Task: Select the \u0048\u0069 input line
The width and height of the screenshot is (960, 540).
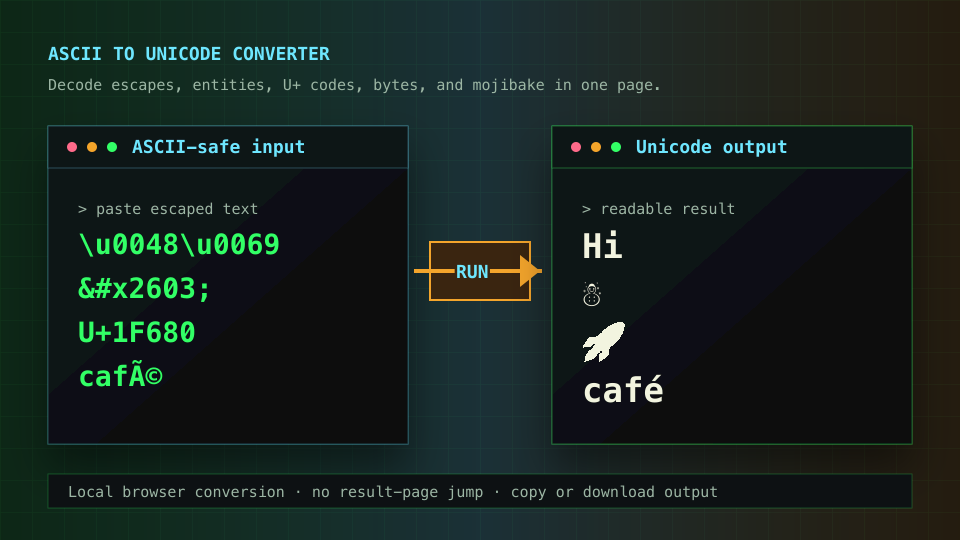Action: 179,245
